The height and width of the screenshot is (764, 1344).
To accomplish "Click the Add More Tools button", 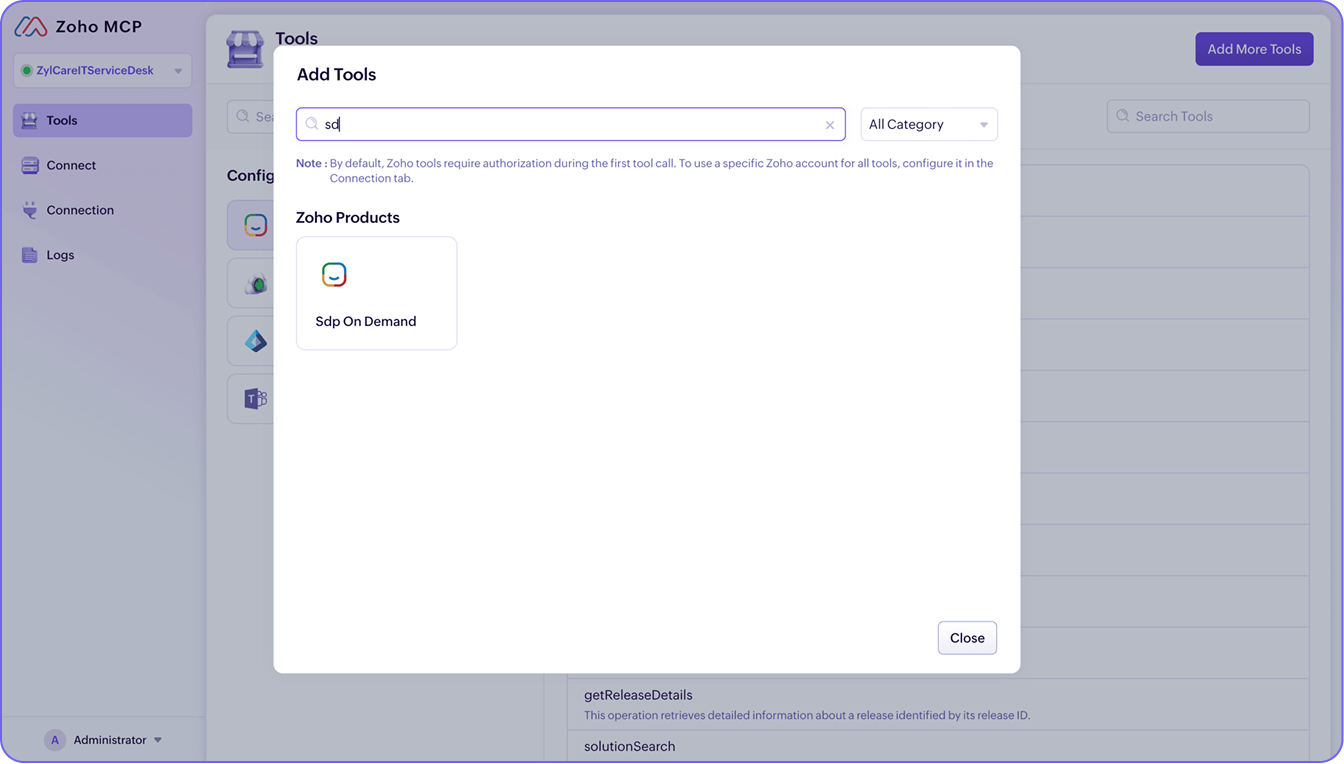I will point(1253,48).
